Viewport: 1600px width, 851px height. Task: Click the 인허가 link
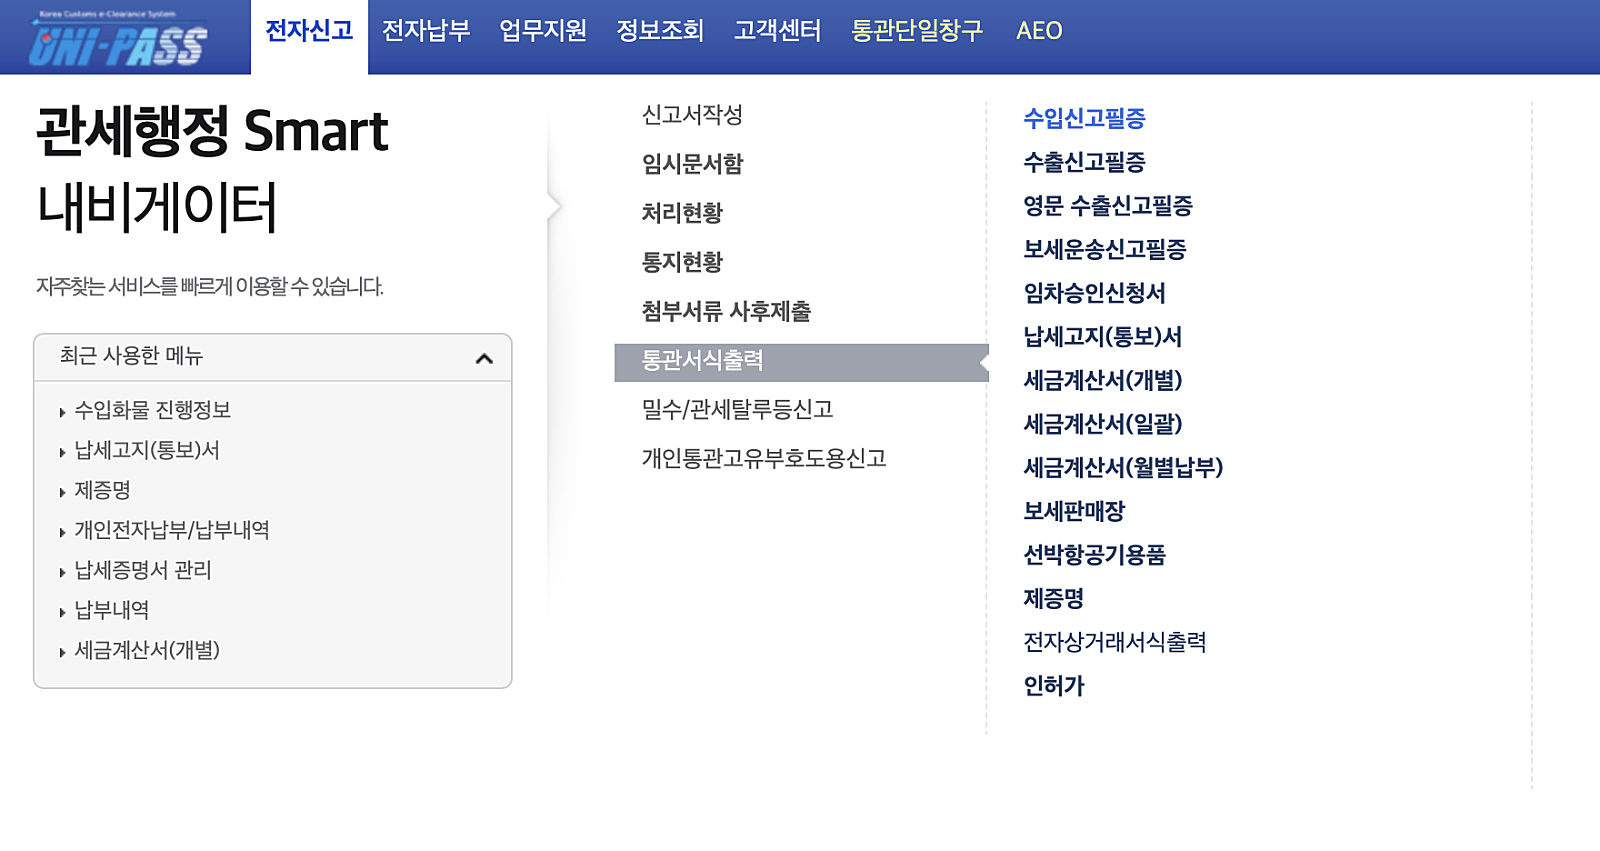(x=1053, y=686)
